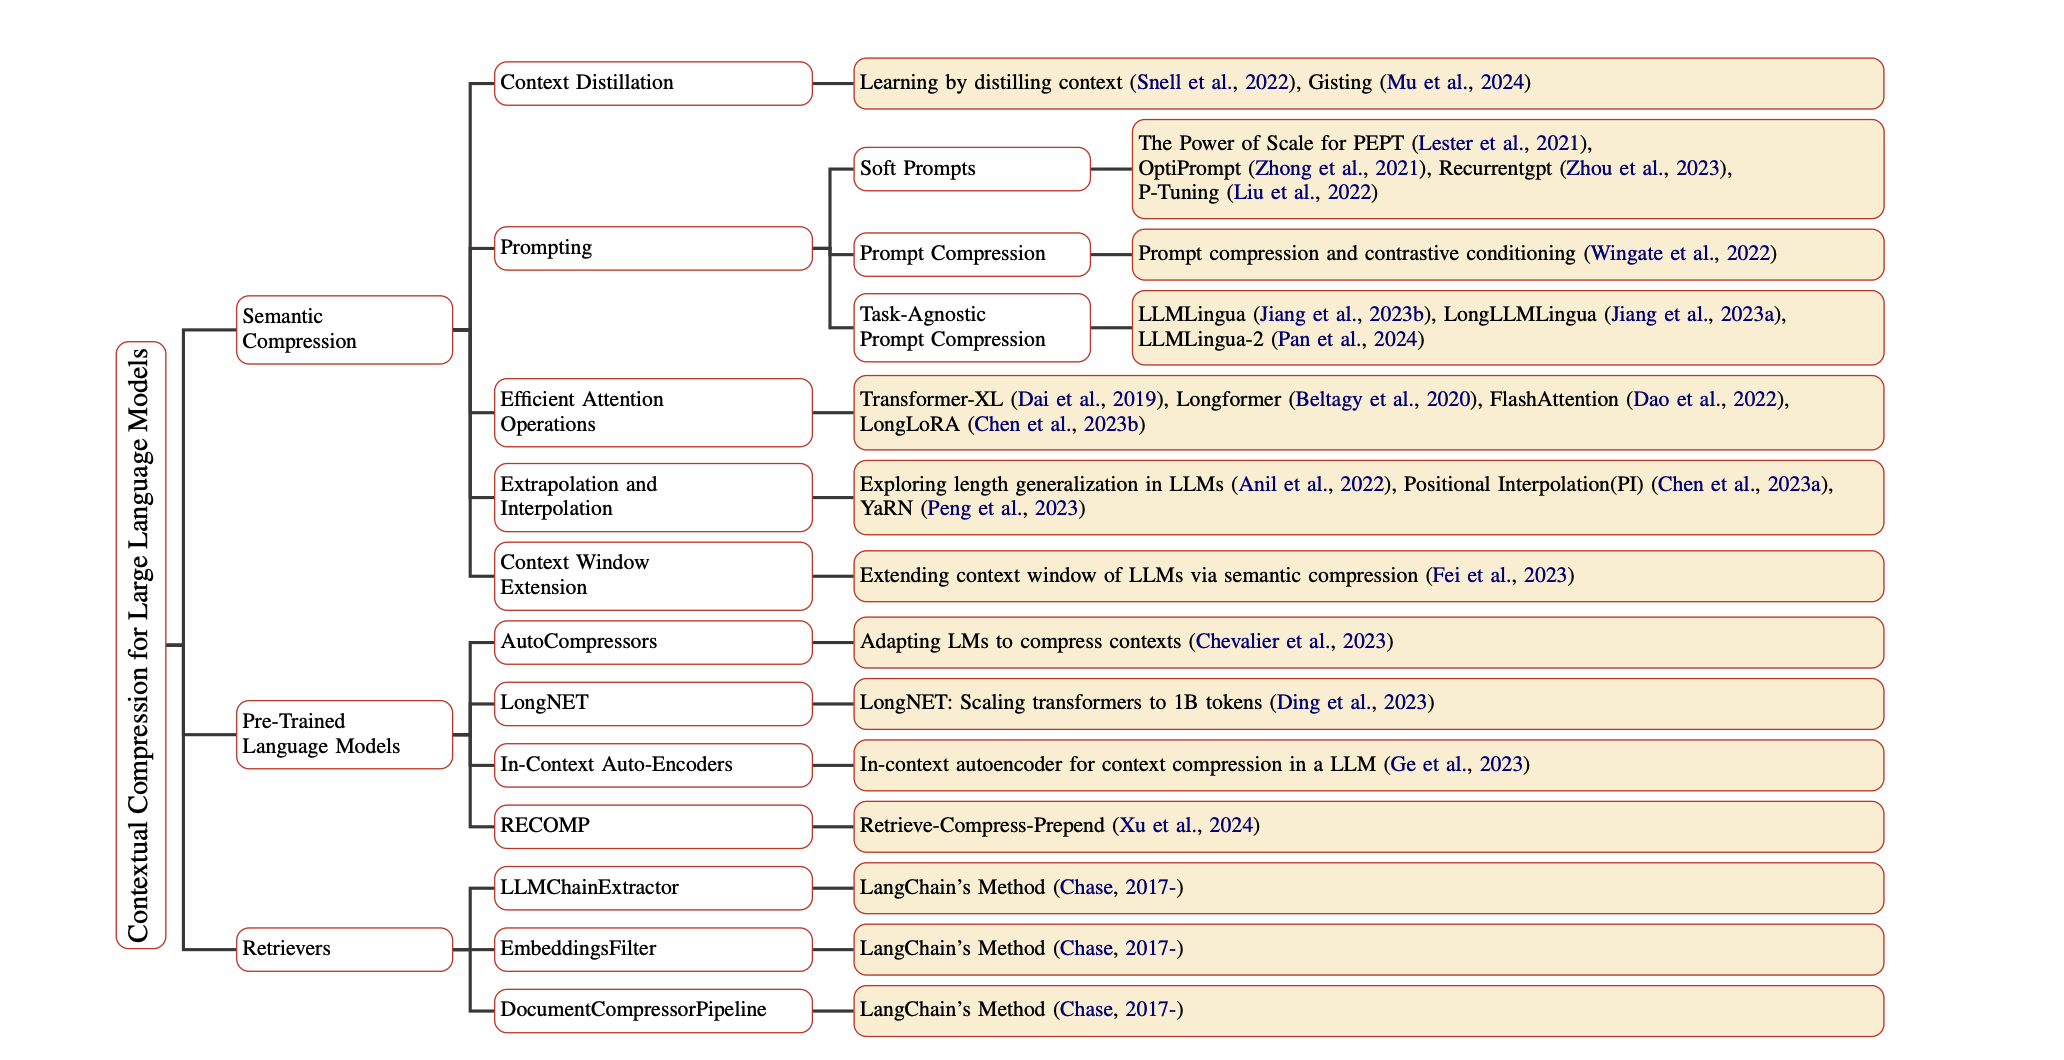Click the DocumentCompressorPipeline node

(653, 1010)
